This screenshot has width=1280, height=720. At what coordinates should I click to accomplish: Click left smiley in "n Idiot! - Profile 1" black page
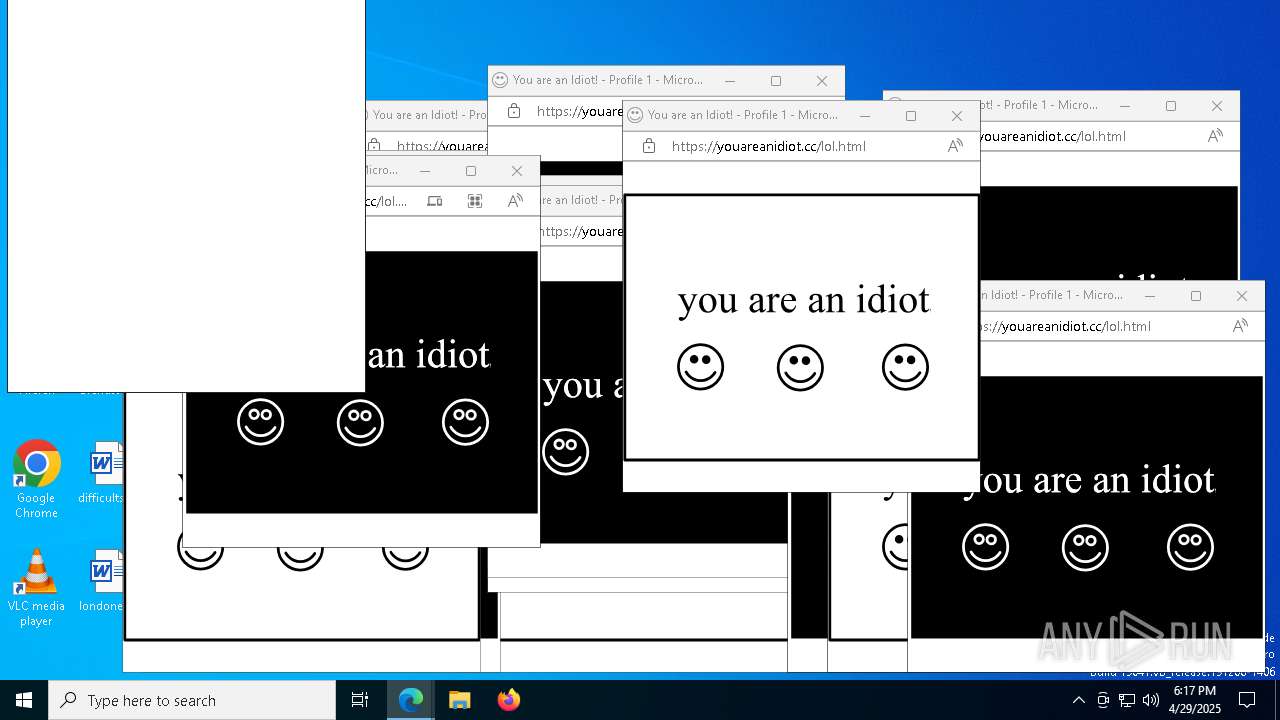click(985, 547)
